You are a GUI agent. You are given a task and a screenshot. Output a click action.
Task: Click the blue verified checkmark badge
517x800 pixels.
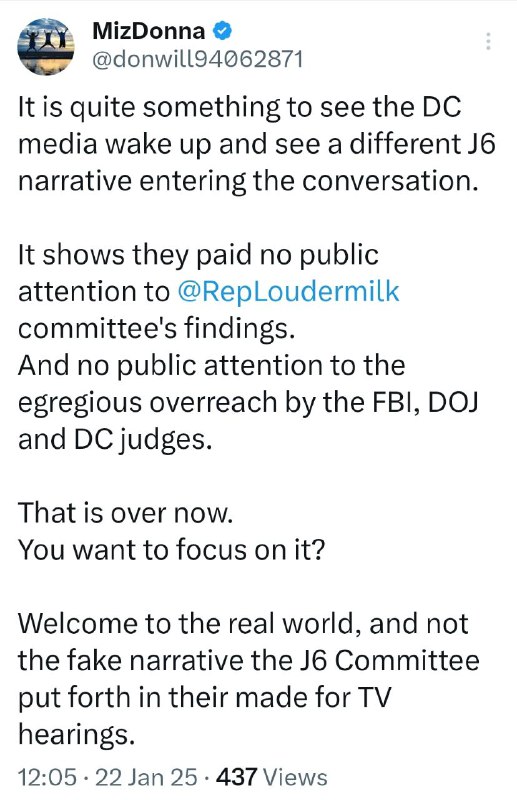coord(222,32)
